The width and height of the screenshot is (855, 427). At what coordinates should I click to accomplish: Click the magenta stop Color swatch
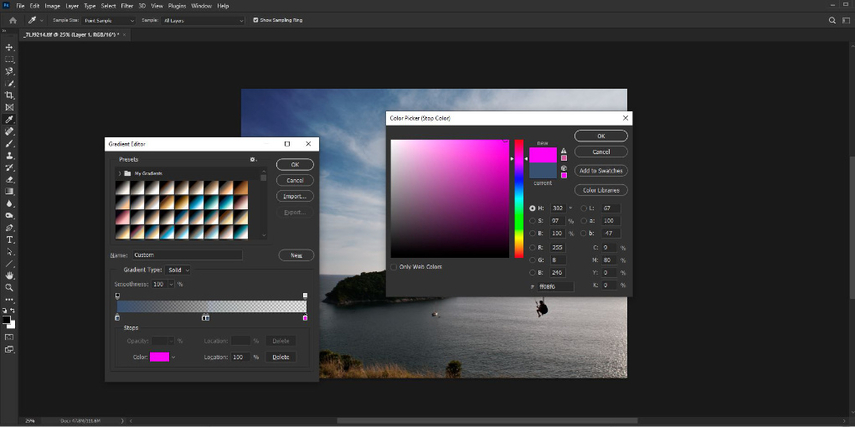click(x=159, y=357)
